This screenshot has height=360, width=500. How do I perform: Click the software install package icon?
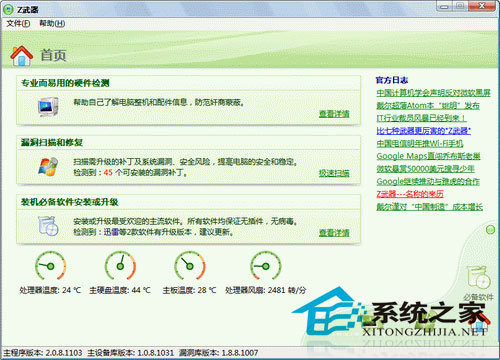point(48,226)
